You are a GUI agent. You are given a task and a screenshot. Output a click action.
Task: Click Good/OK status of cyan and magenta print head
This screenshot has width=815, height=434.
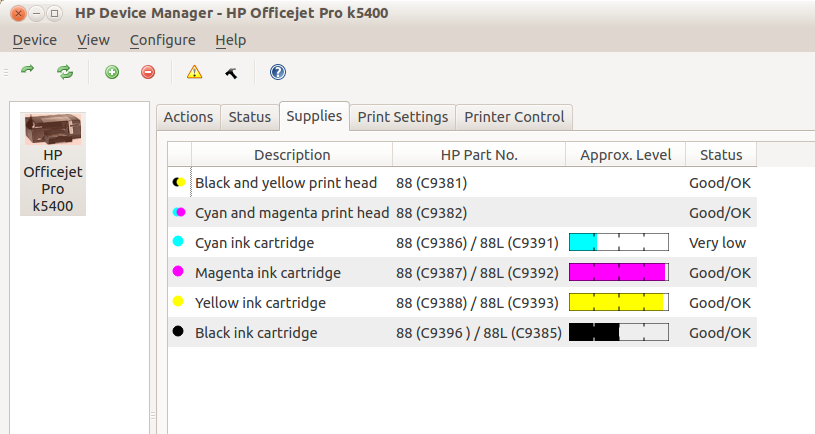[x=720, y=213]
